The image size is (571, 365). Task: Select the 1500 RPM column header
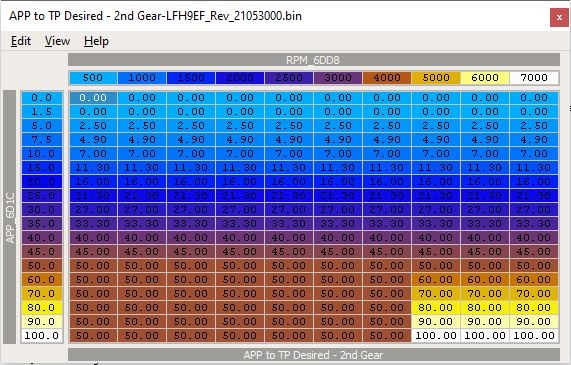point(191,78)
